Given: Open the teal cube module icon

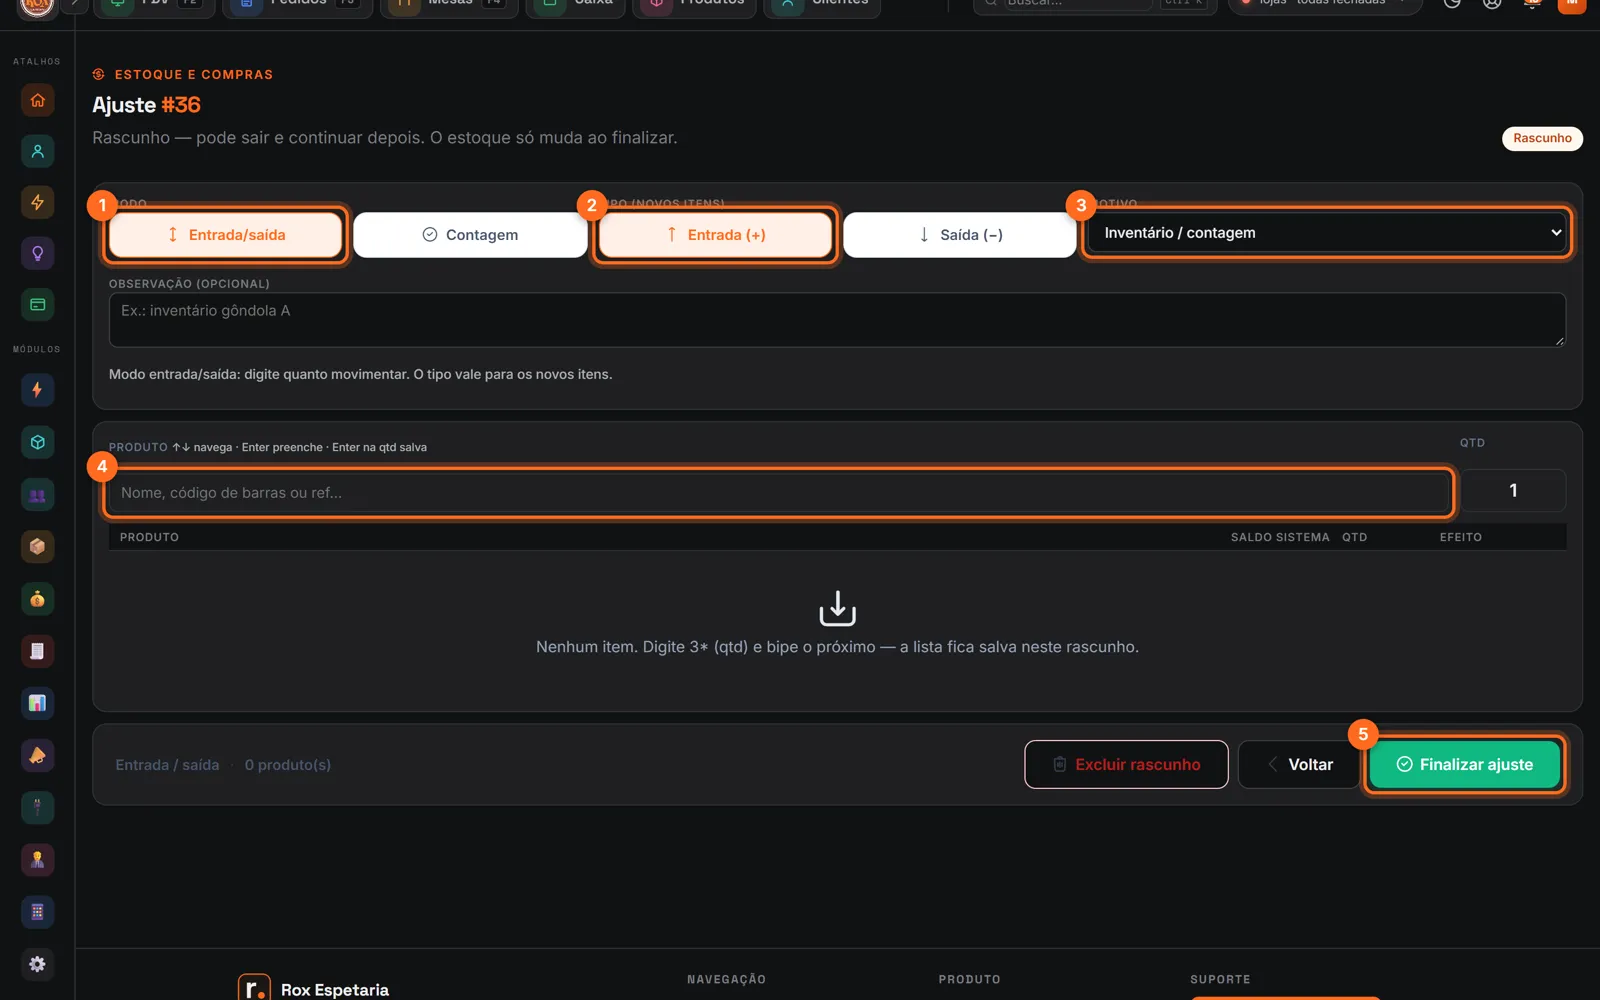Looking at the screenshot, I should coord(37,442).
